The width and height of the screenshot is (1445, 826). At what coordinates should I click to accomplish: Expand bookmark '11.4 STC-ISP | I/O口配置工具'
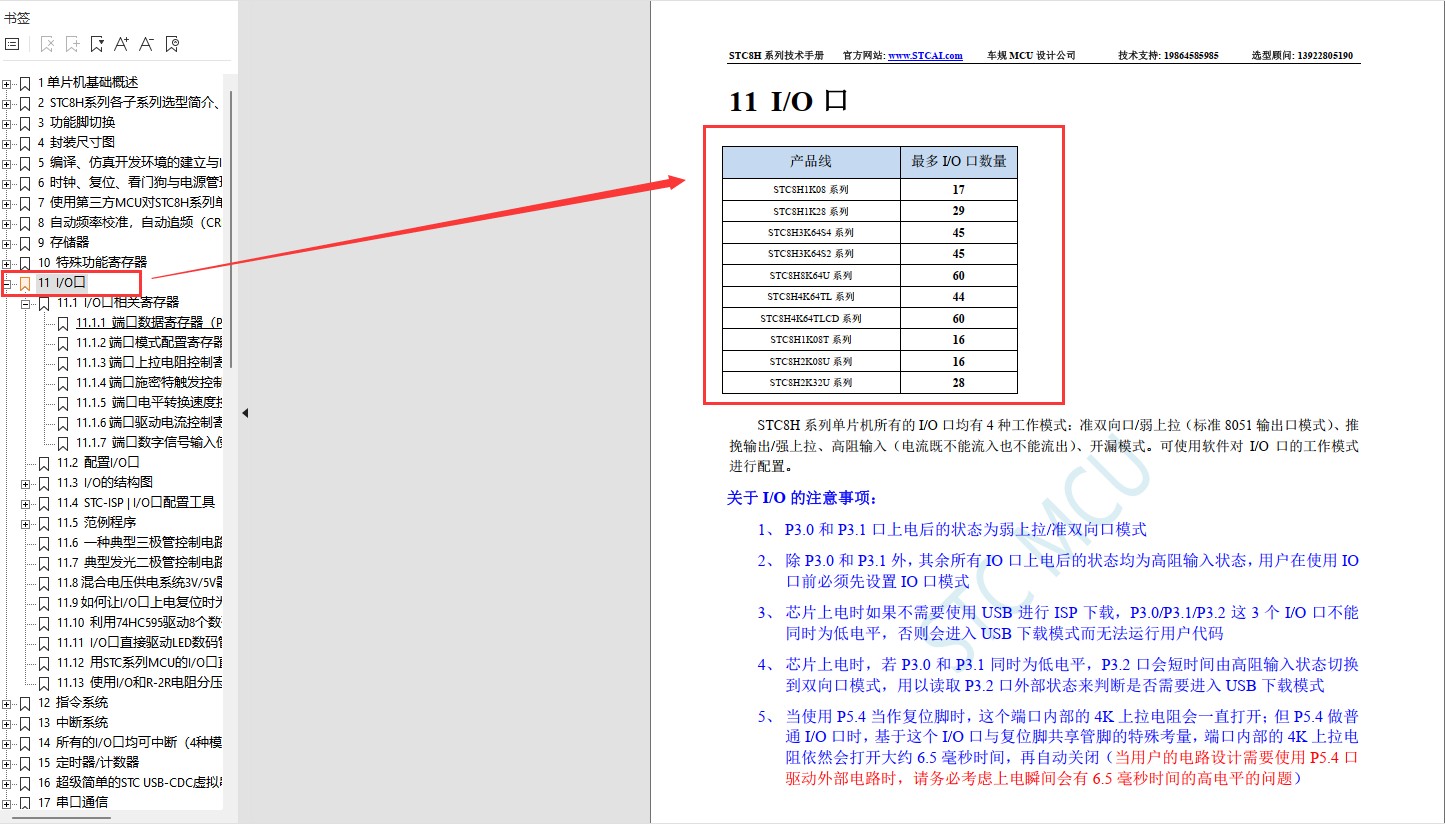[x=26, y=503]
